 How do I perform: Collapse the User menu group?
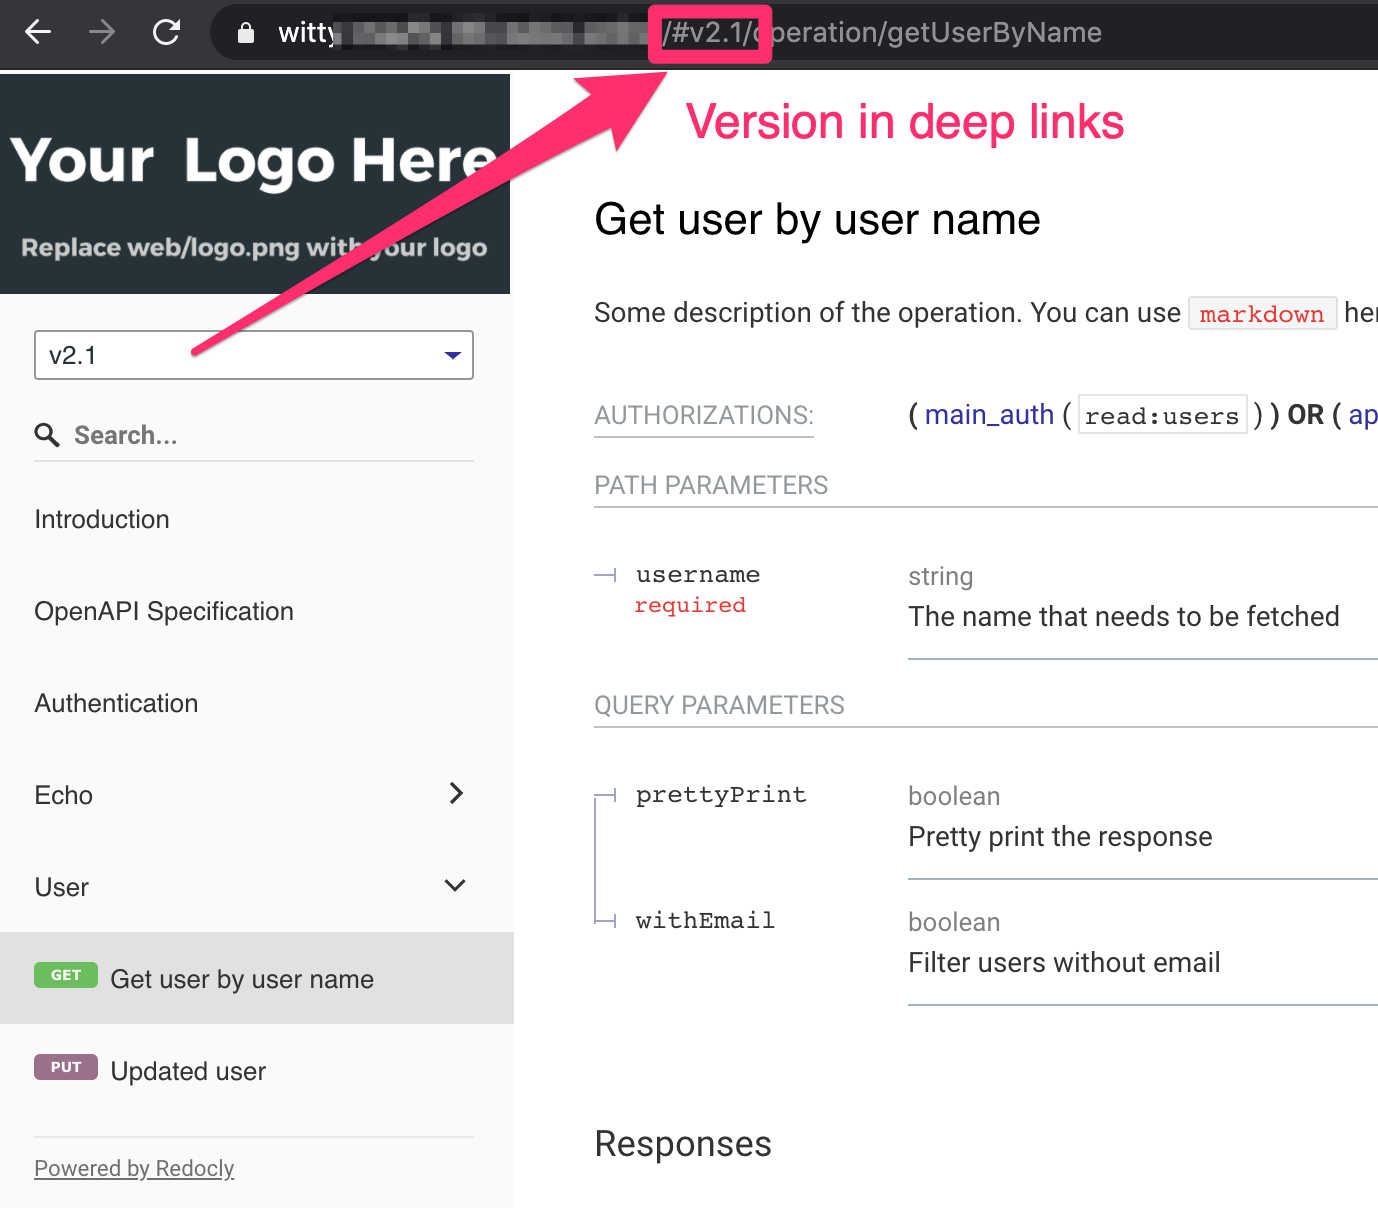tap(255, 887)
